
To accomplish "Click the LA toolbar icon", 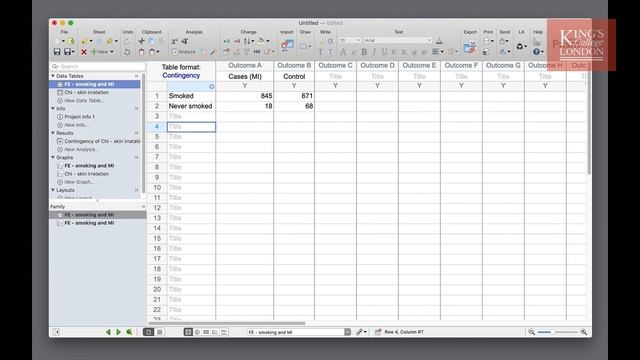I will 521,47.
